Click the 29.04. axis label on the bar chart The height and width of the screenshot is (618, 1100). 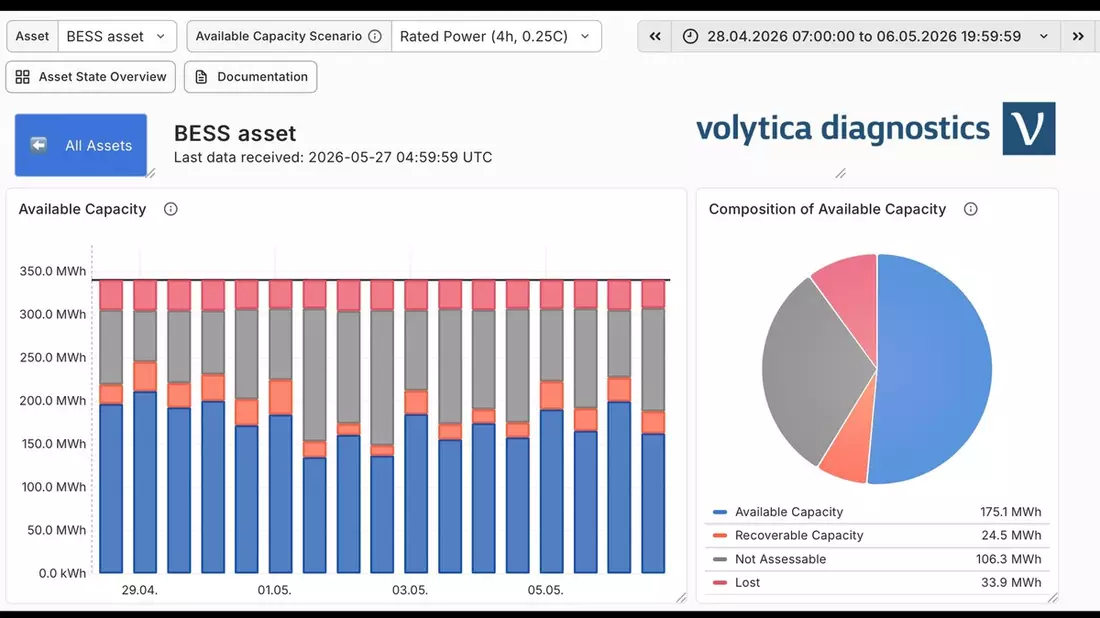coord(140,590)
